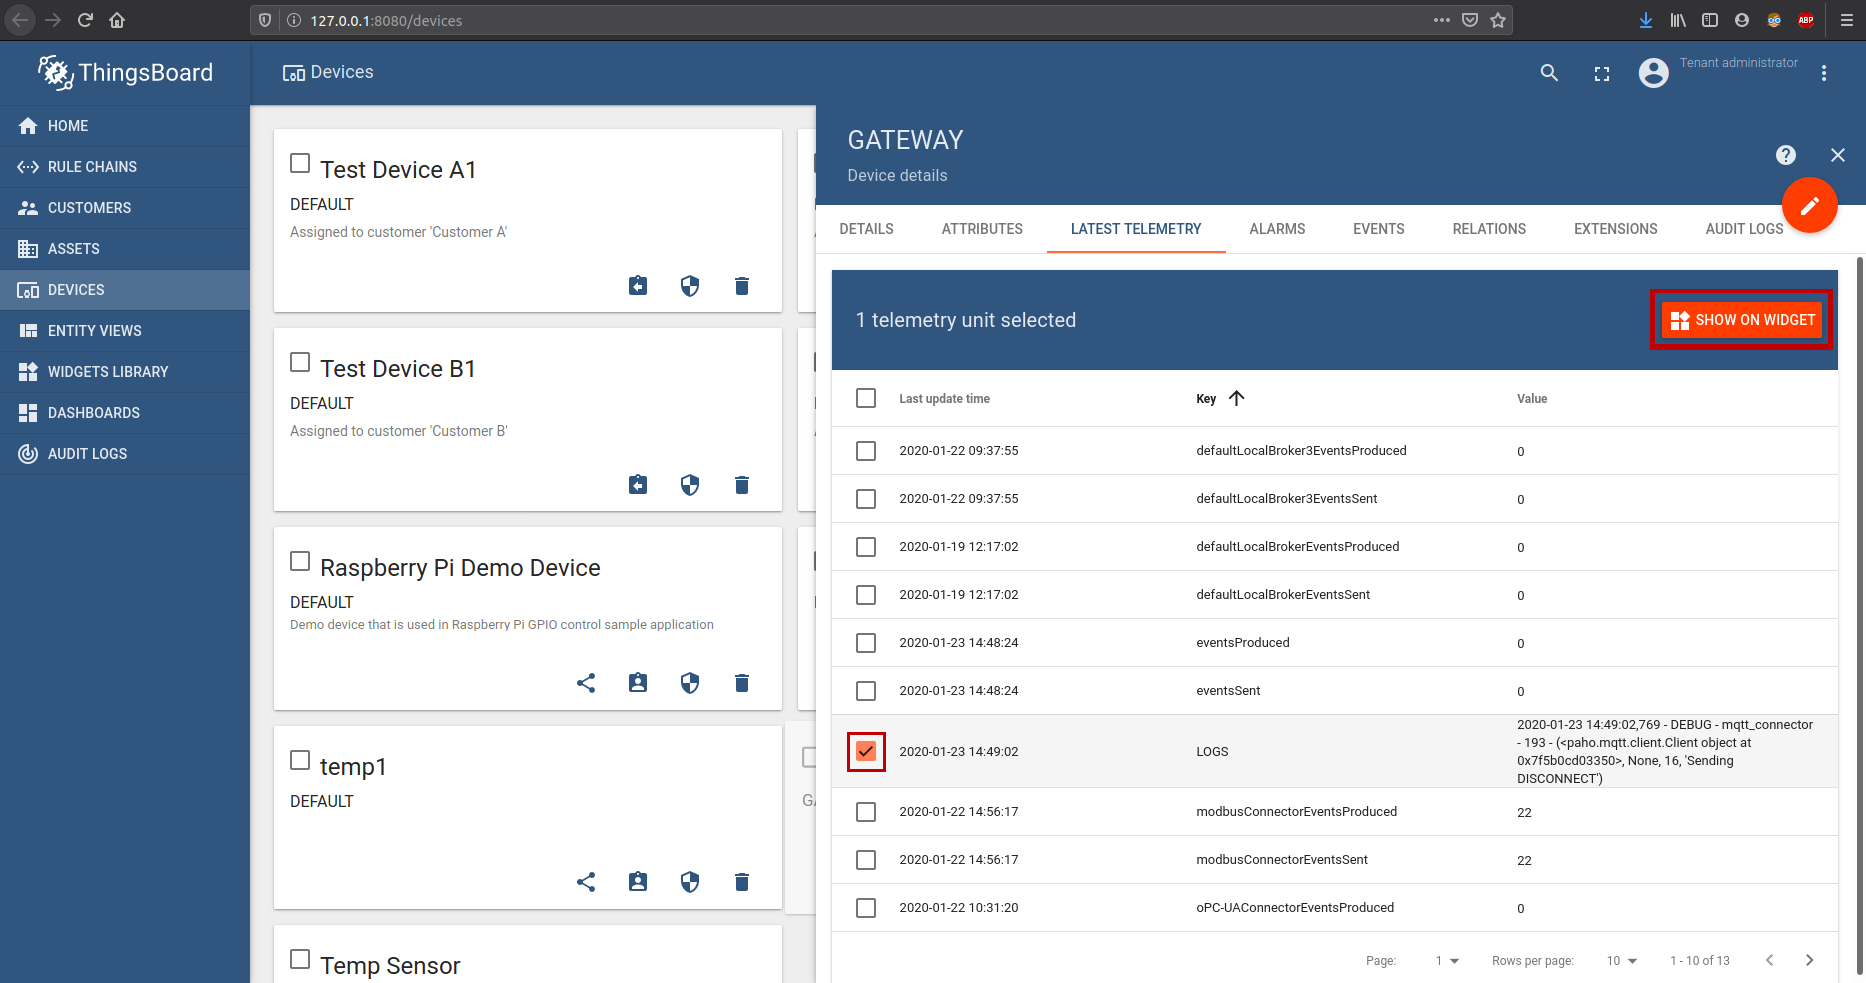
Task: Go to Rule Chains in sidebar
Action: (x=124, y=167)
